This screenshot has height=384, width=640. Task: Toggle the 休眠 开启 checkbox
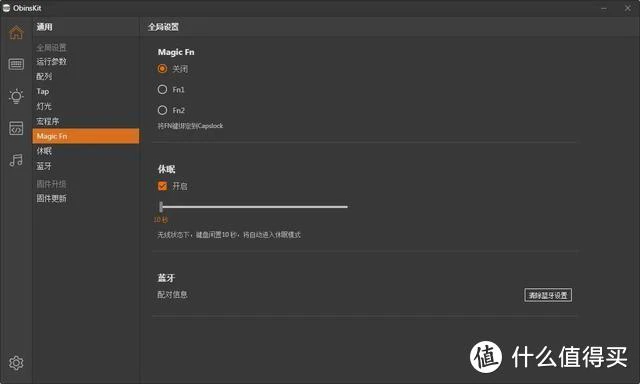[x=162, y=186]
